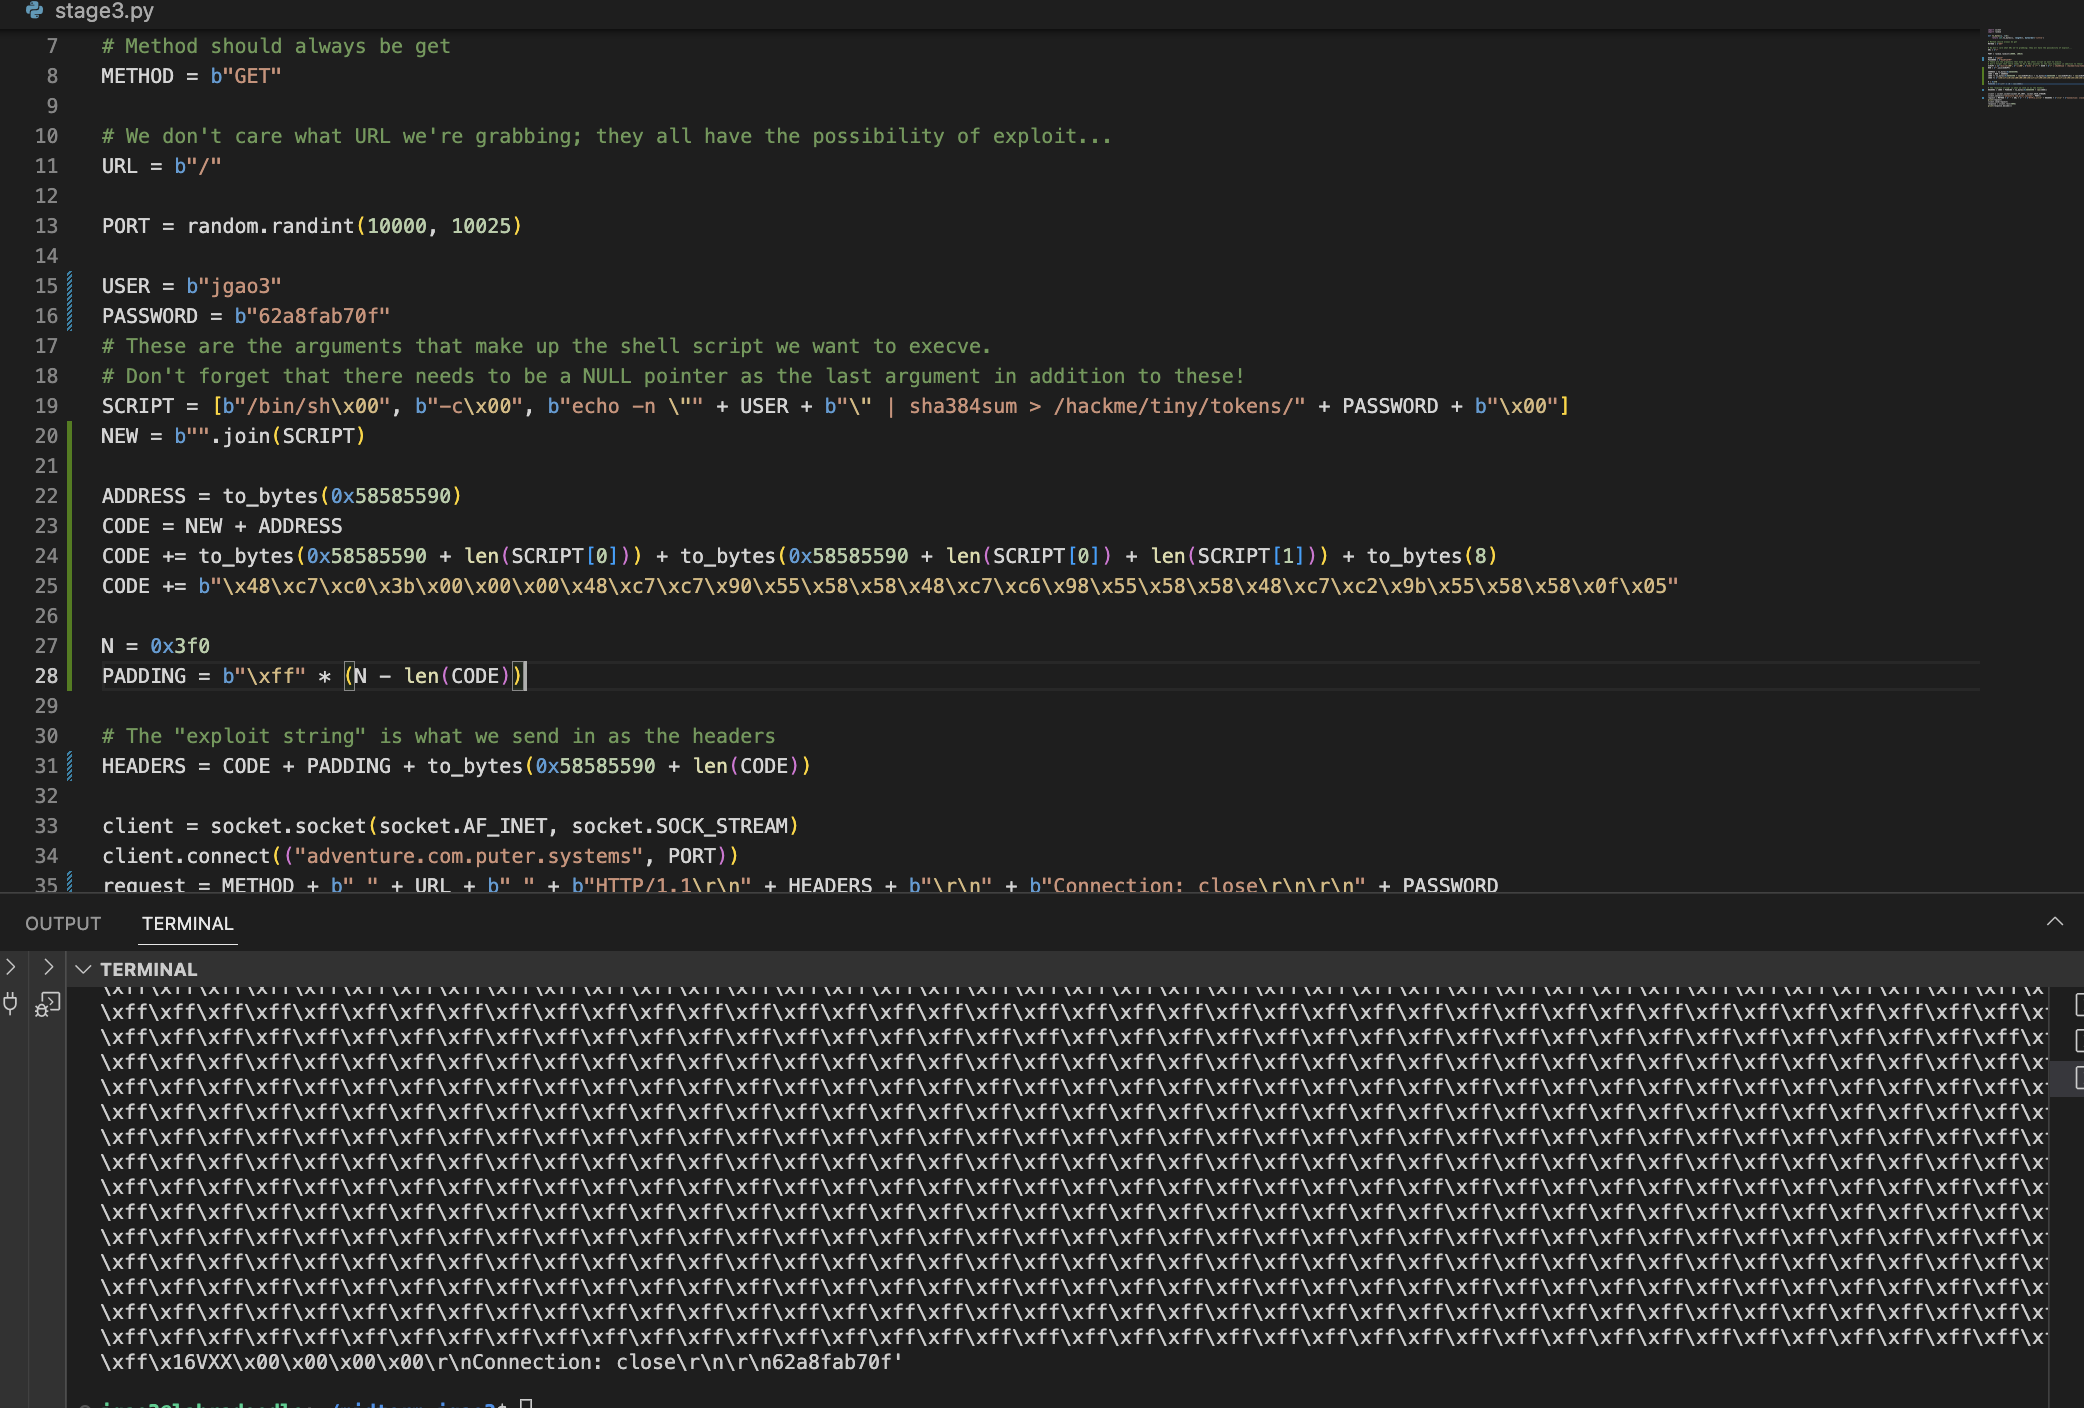
Task: Open the debug console bug icon
Action: tap(48, 1004)
